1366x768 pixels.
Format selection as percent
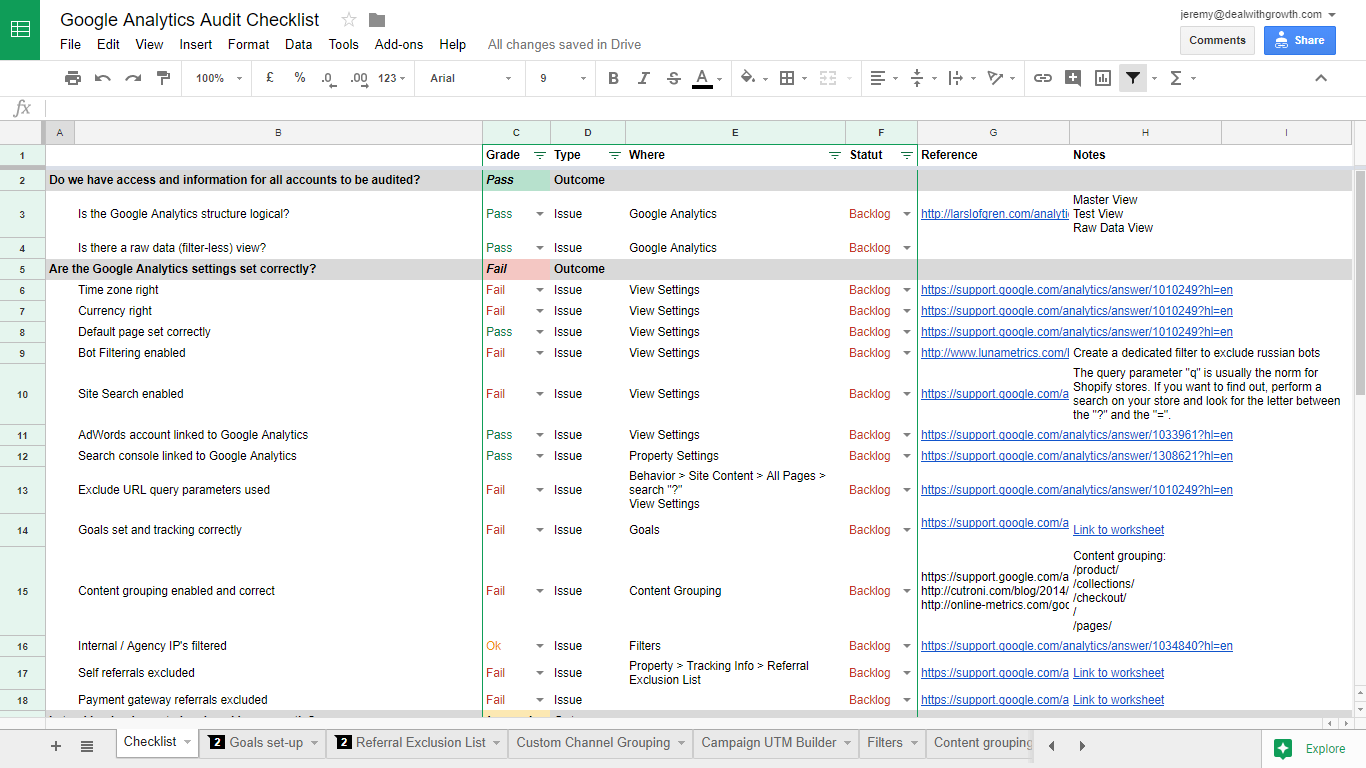pos(300,78)
